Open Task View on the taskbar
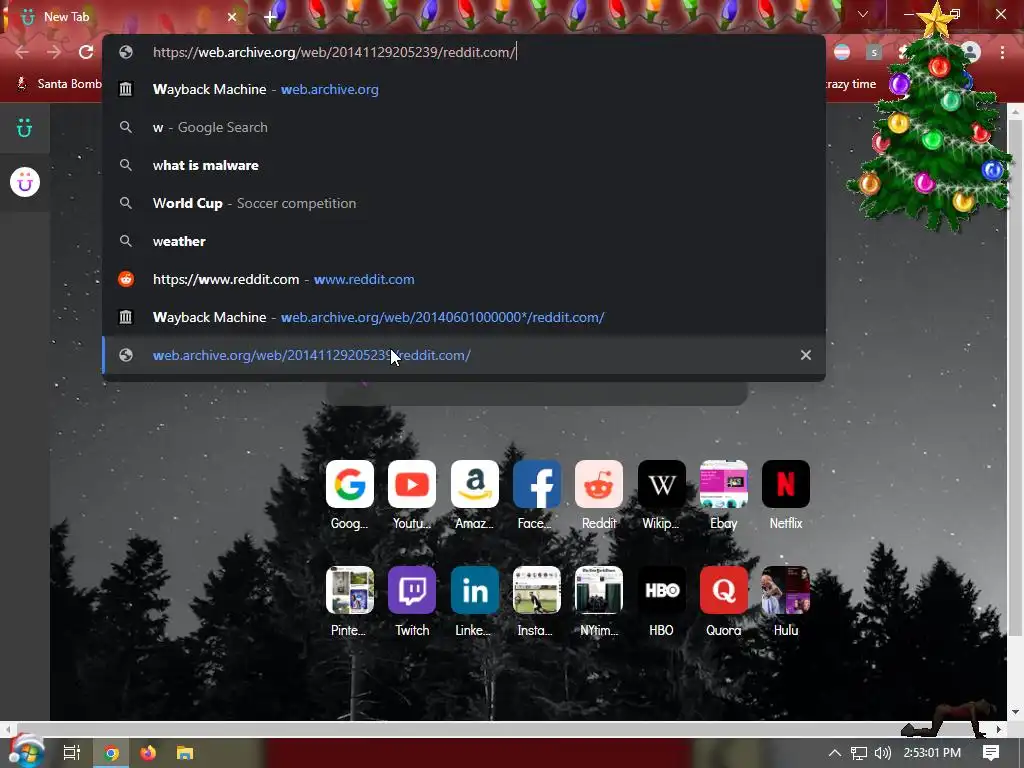 (71, 753)
